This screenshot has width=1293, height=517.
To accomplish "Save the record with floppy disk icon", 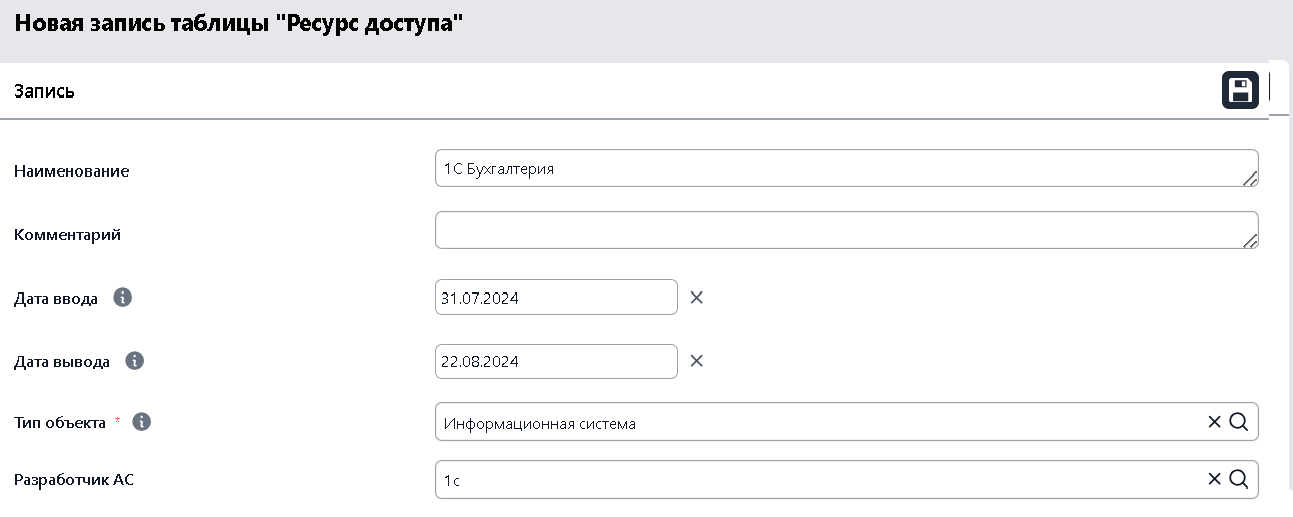I will pos(1240,90).
